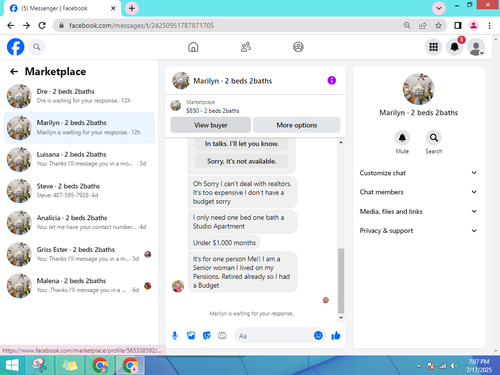Viewport: 500px width, 375px height.
Task: Open the emoji picker smiley icon
Action: (318, 335)
